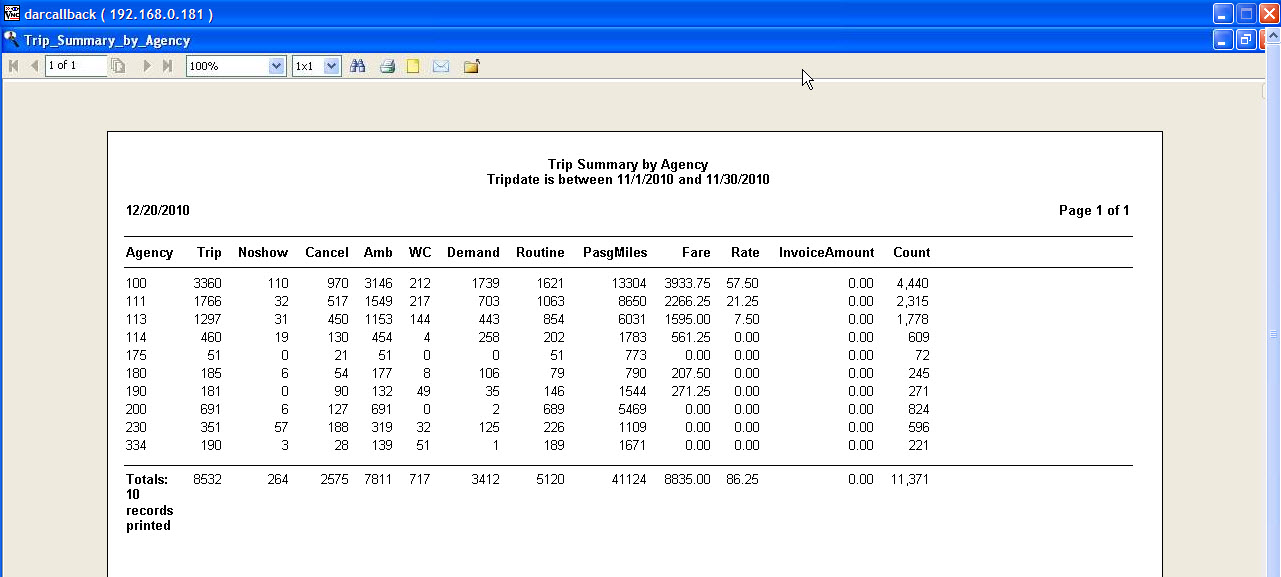Click trip value '3360'

point(208,284)
